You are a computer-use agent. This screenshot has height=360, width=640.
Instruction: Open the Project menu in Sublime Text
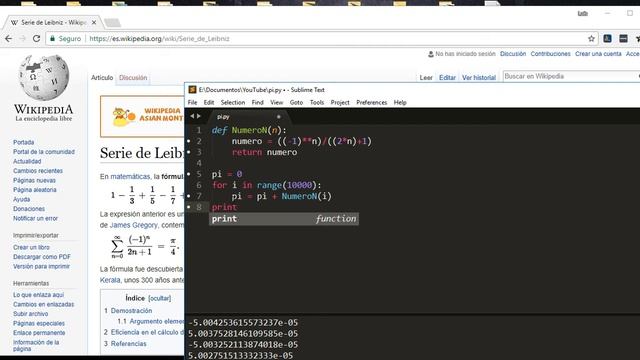340,102
